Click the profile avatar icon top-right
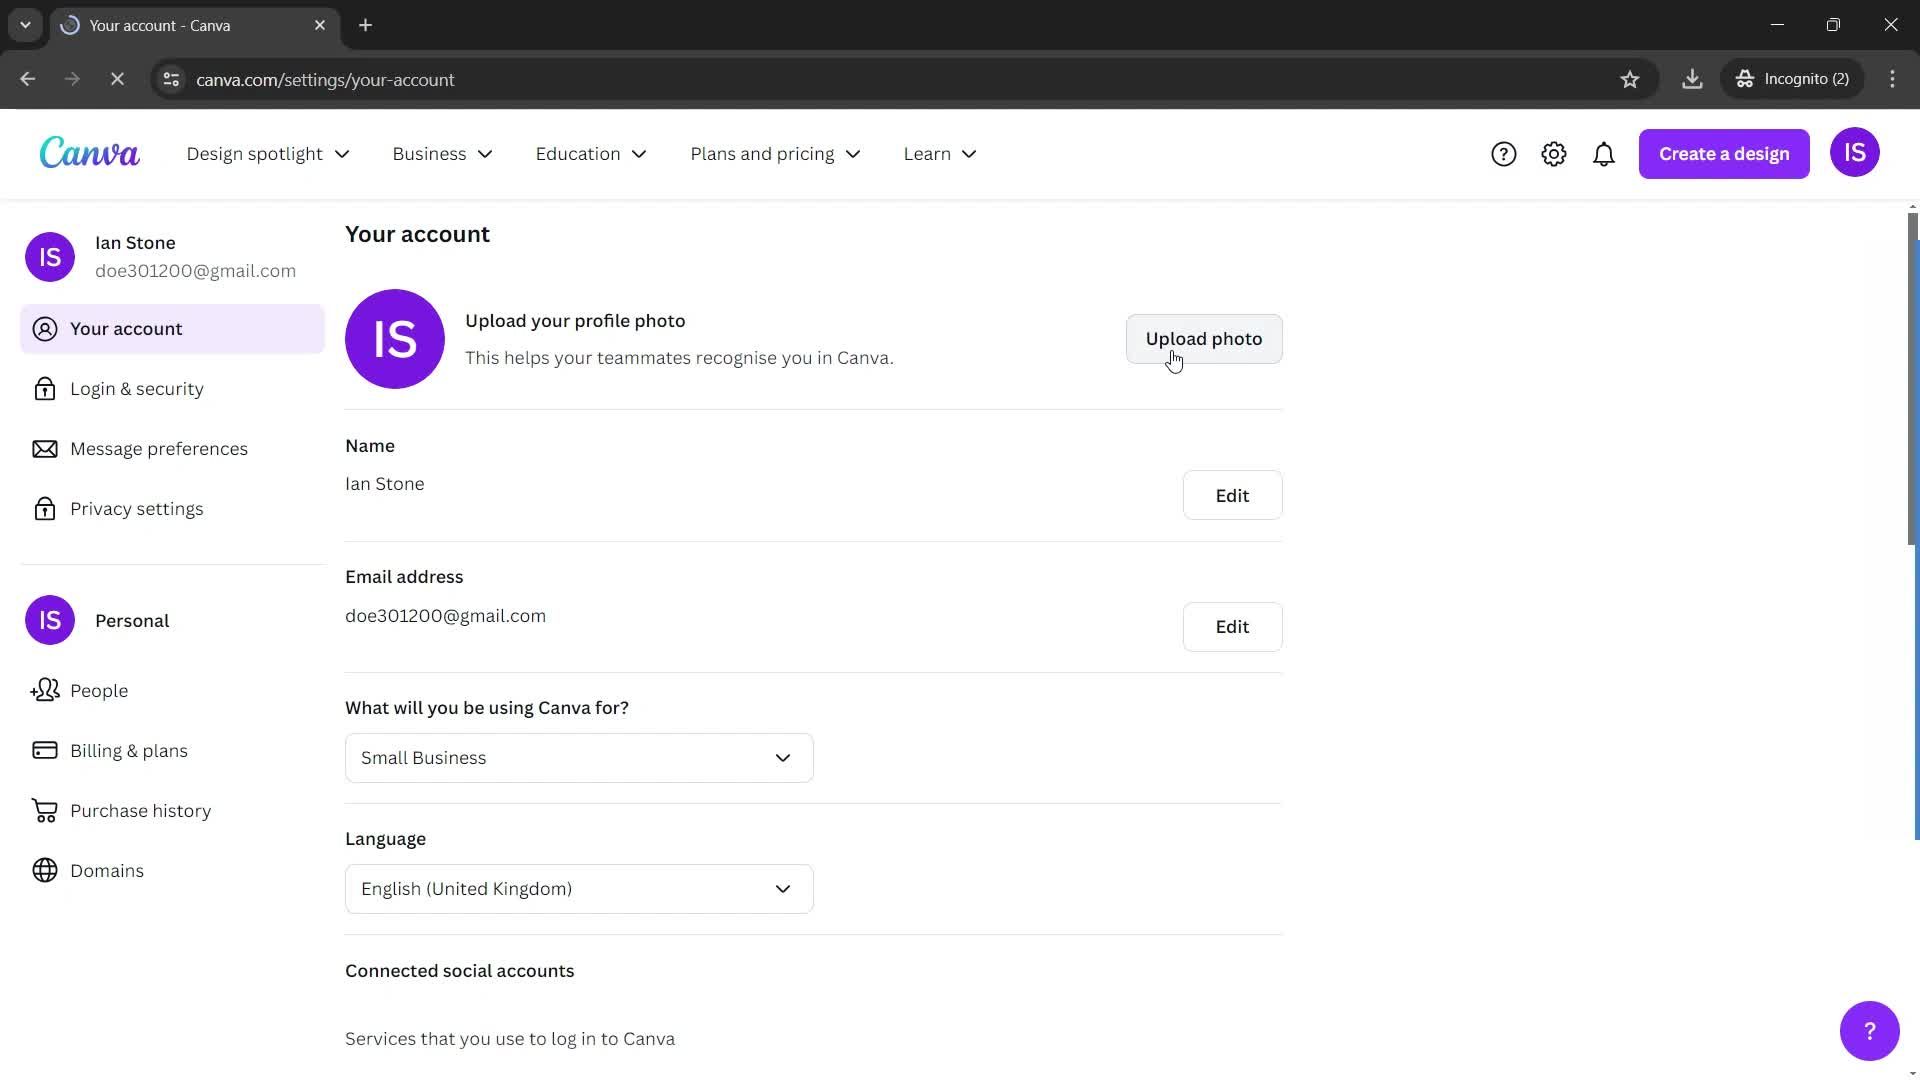 (1855, 153)
